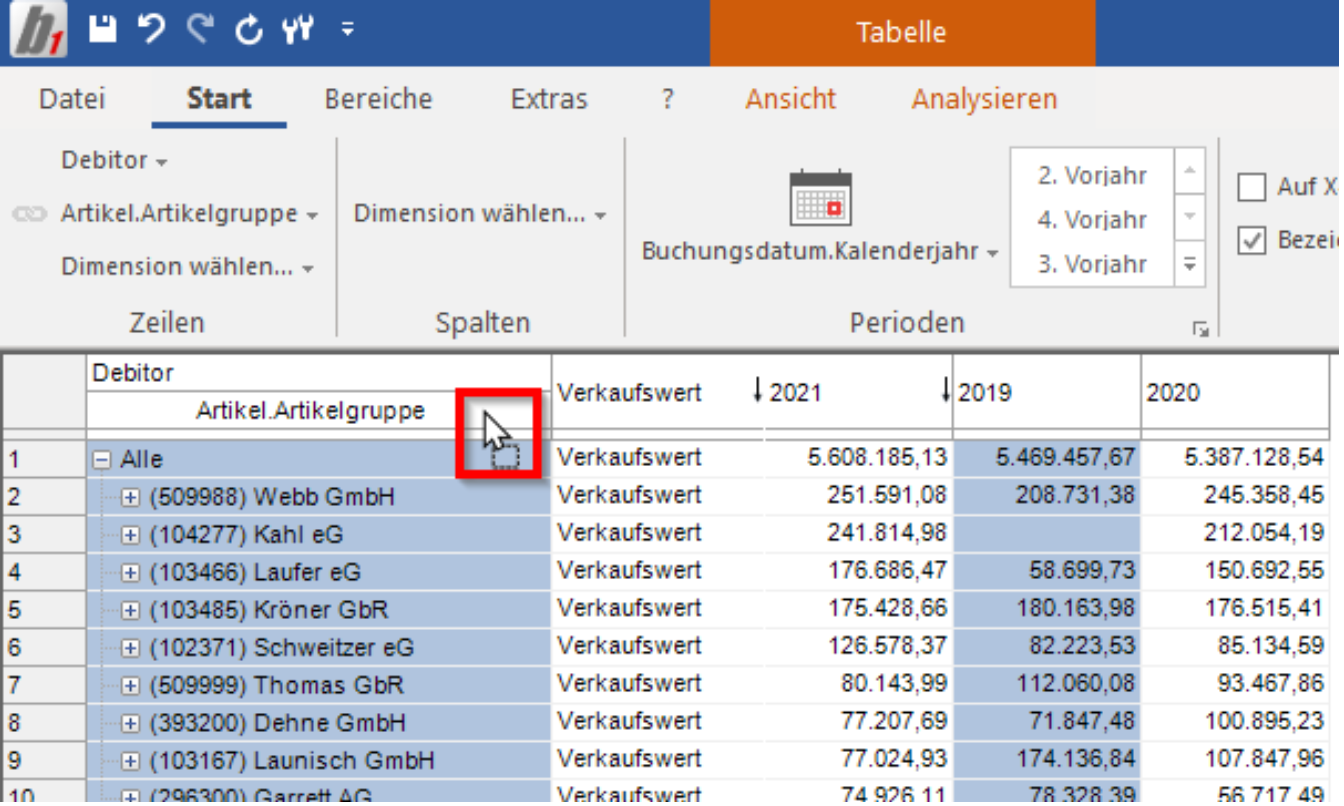Uncheck the 'Bezei...' checkbox

[x=1252, y=241]
